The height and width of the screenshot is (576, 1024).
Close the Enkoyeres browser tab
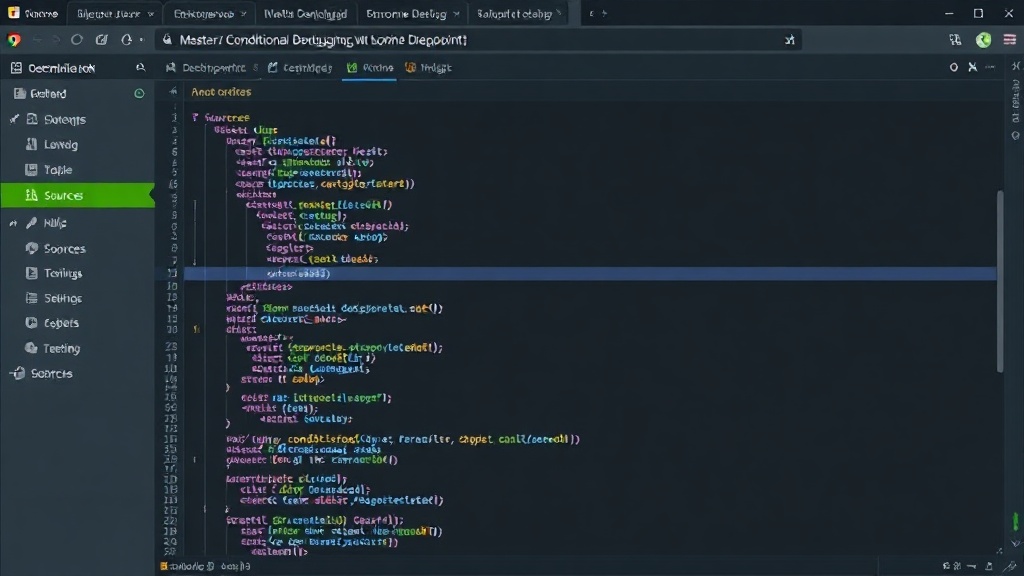244,14
